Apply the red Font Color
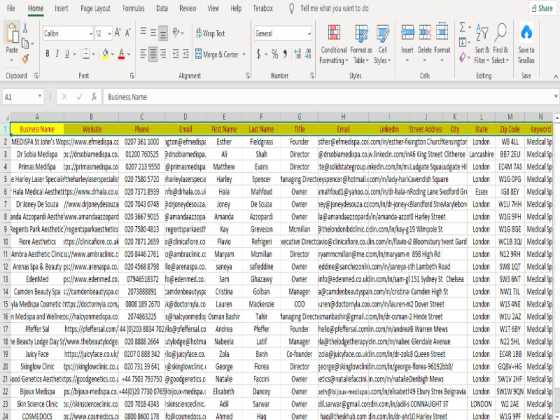This screenshot has height=420, width=560. (121, 54)
